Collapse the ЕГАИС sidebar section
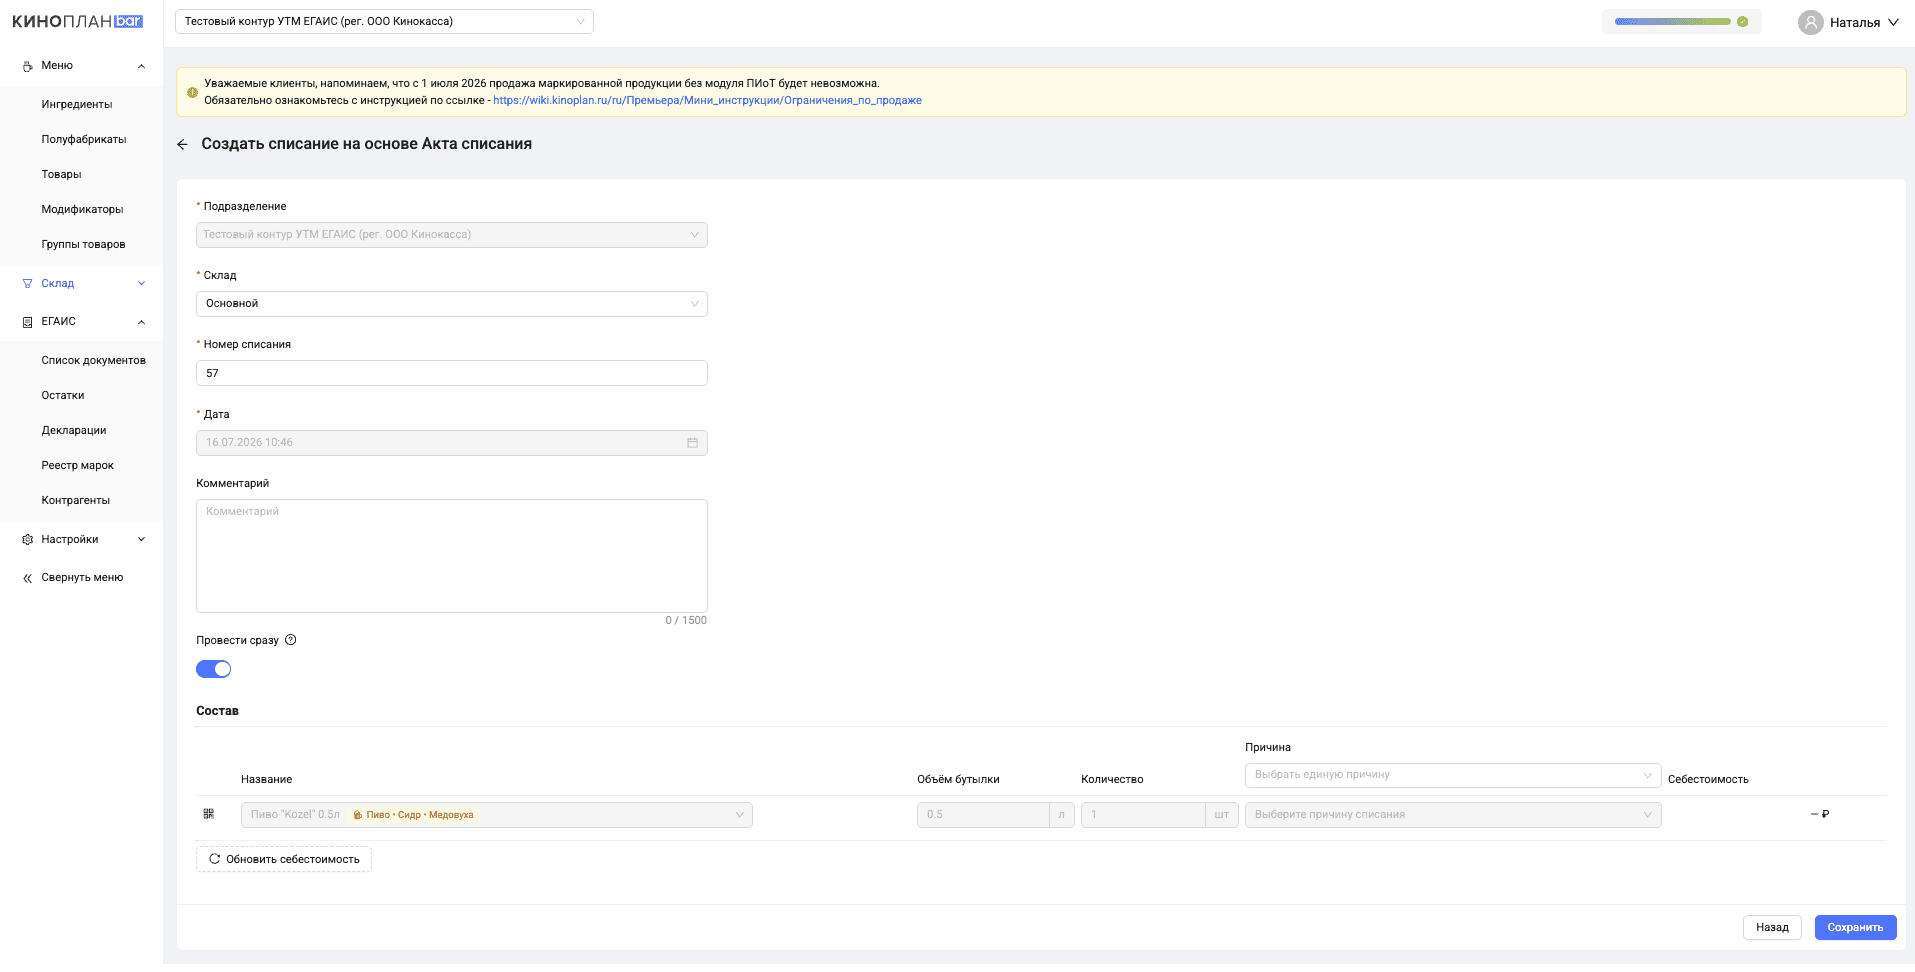The height and width of the screenshot is (972, 1915). [141, 322]
